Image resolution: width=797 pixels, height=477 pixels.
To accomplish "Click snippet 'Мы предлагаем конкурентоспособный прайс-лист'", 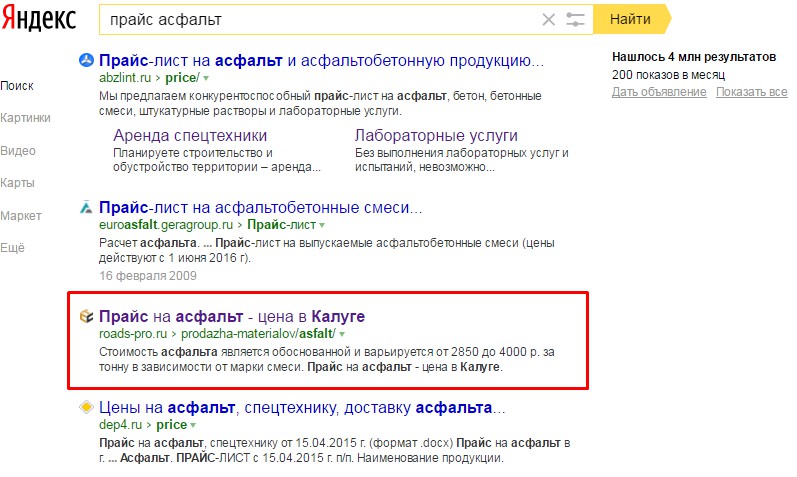I will click(320, 103).
